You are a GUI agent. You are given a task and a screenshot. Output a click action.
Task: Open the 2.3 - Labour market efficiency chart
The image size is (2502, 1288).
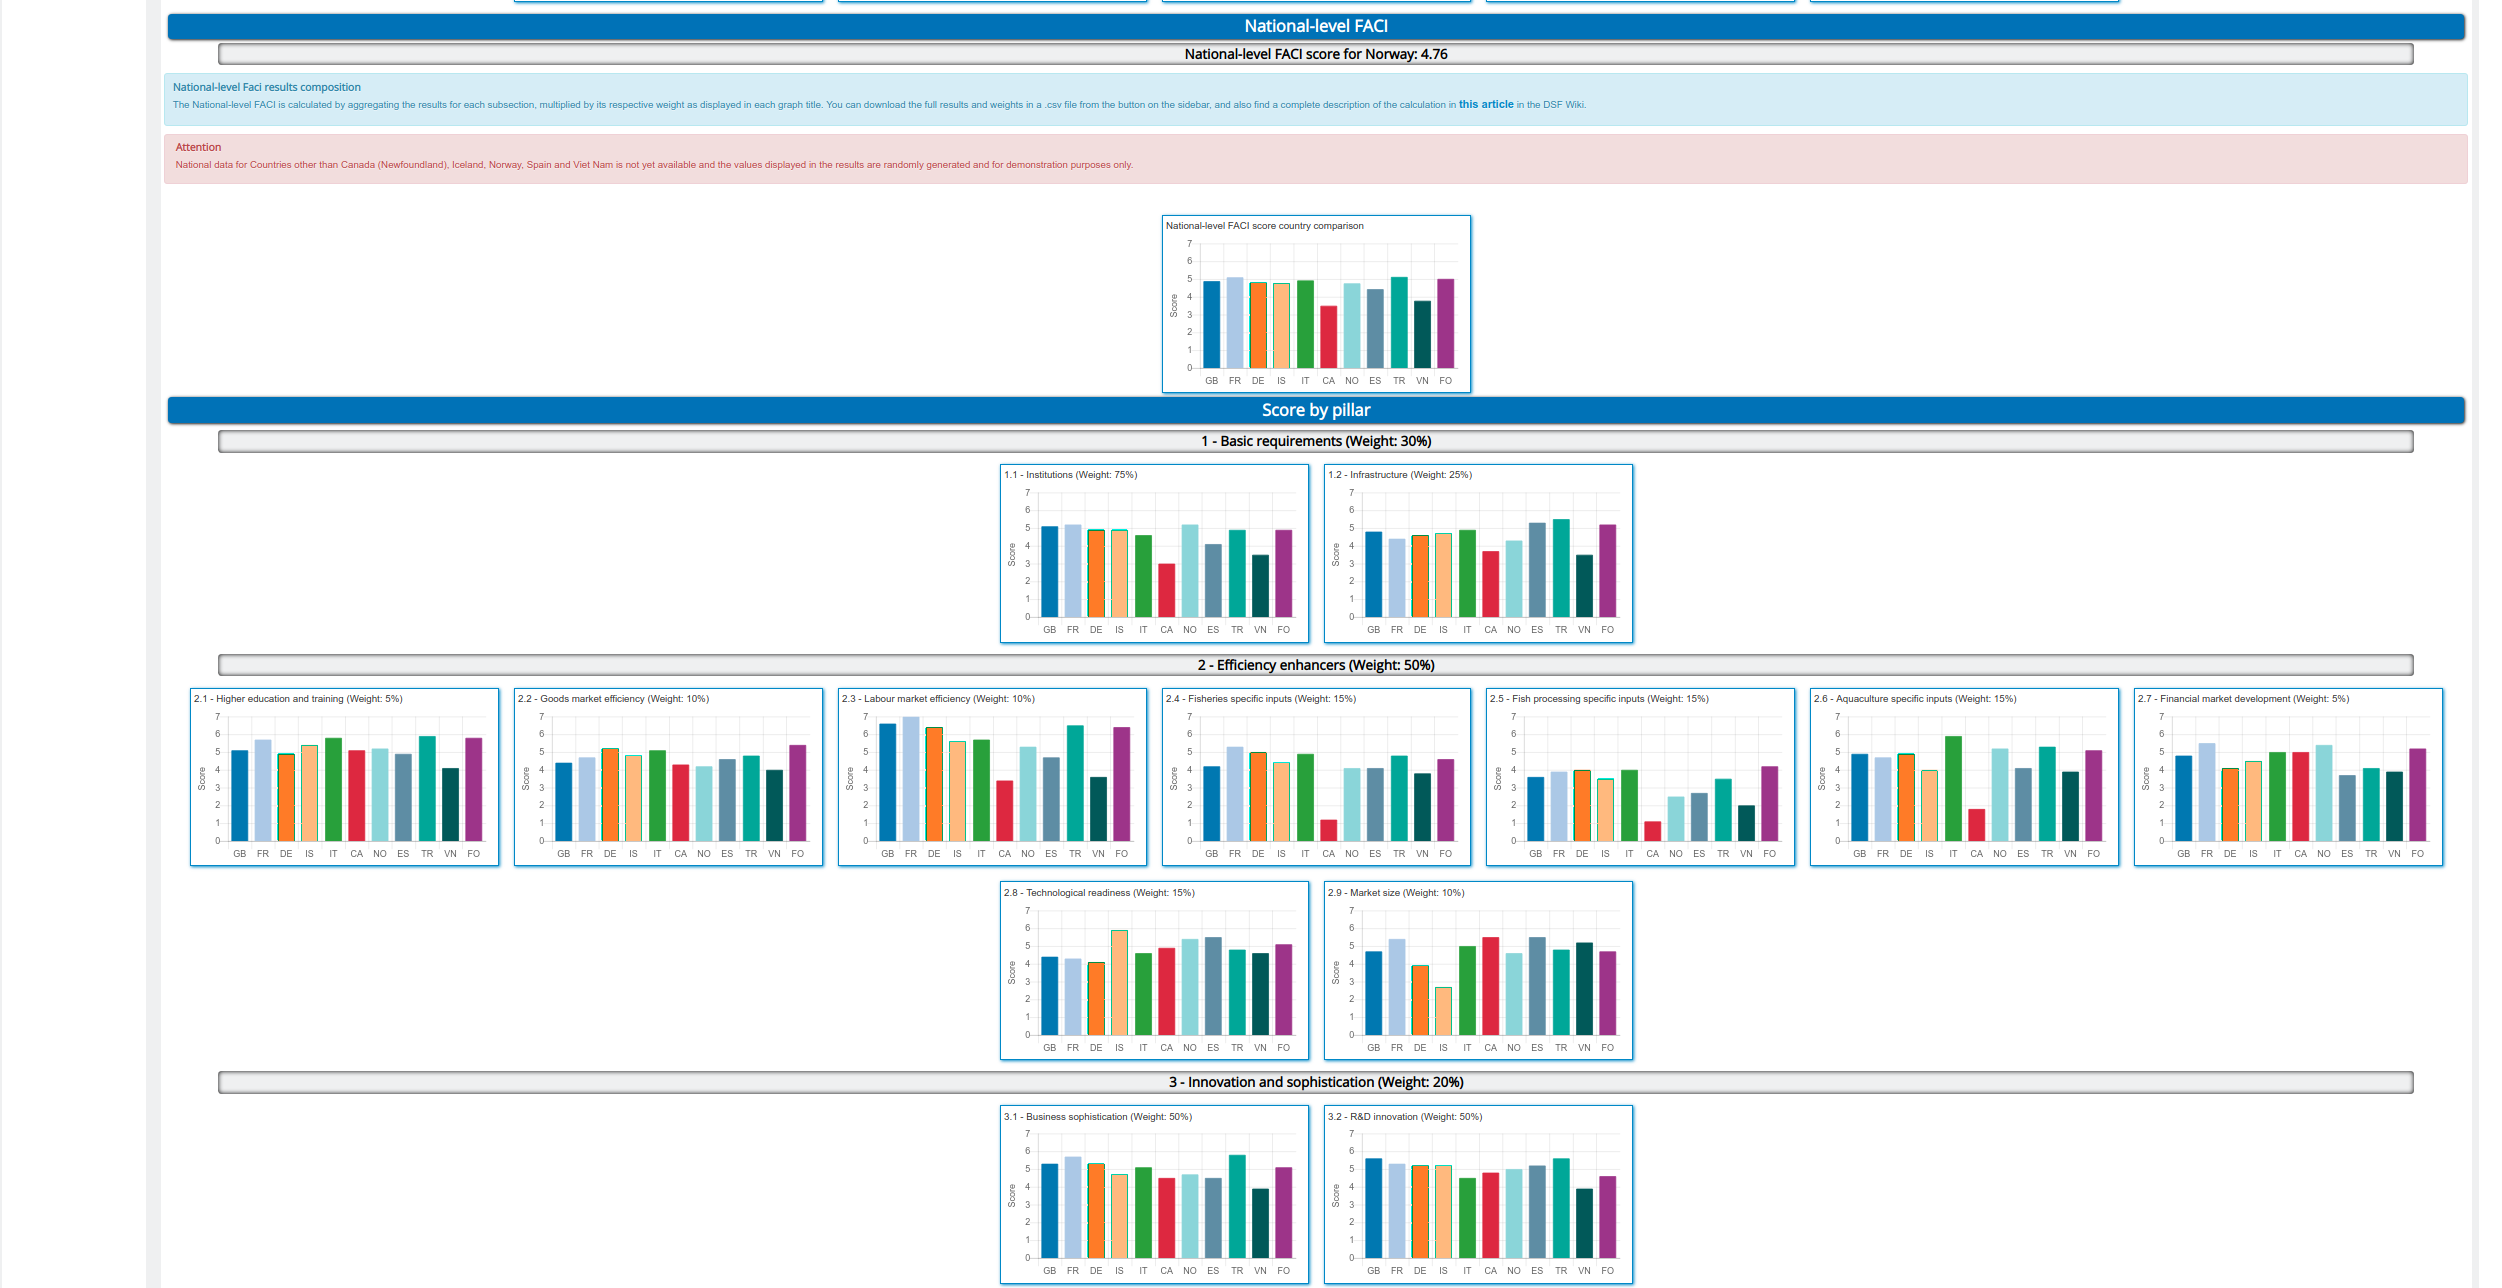pyautogui.click(x=992, y=777)
